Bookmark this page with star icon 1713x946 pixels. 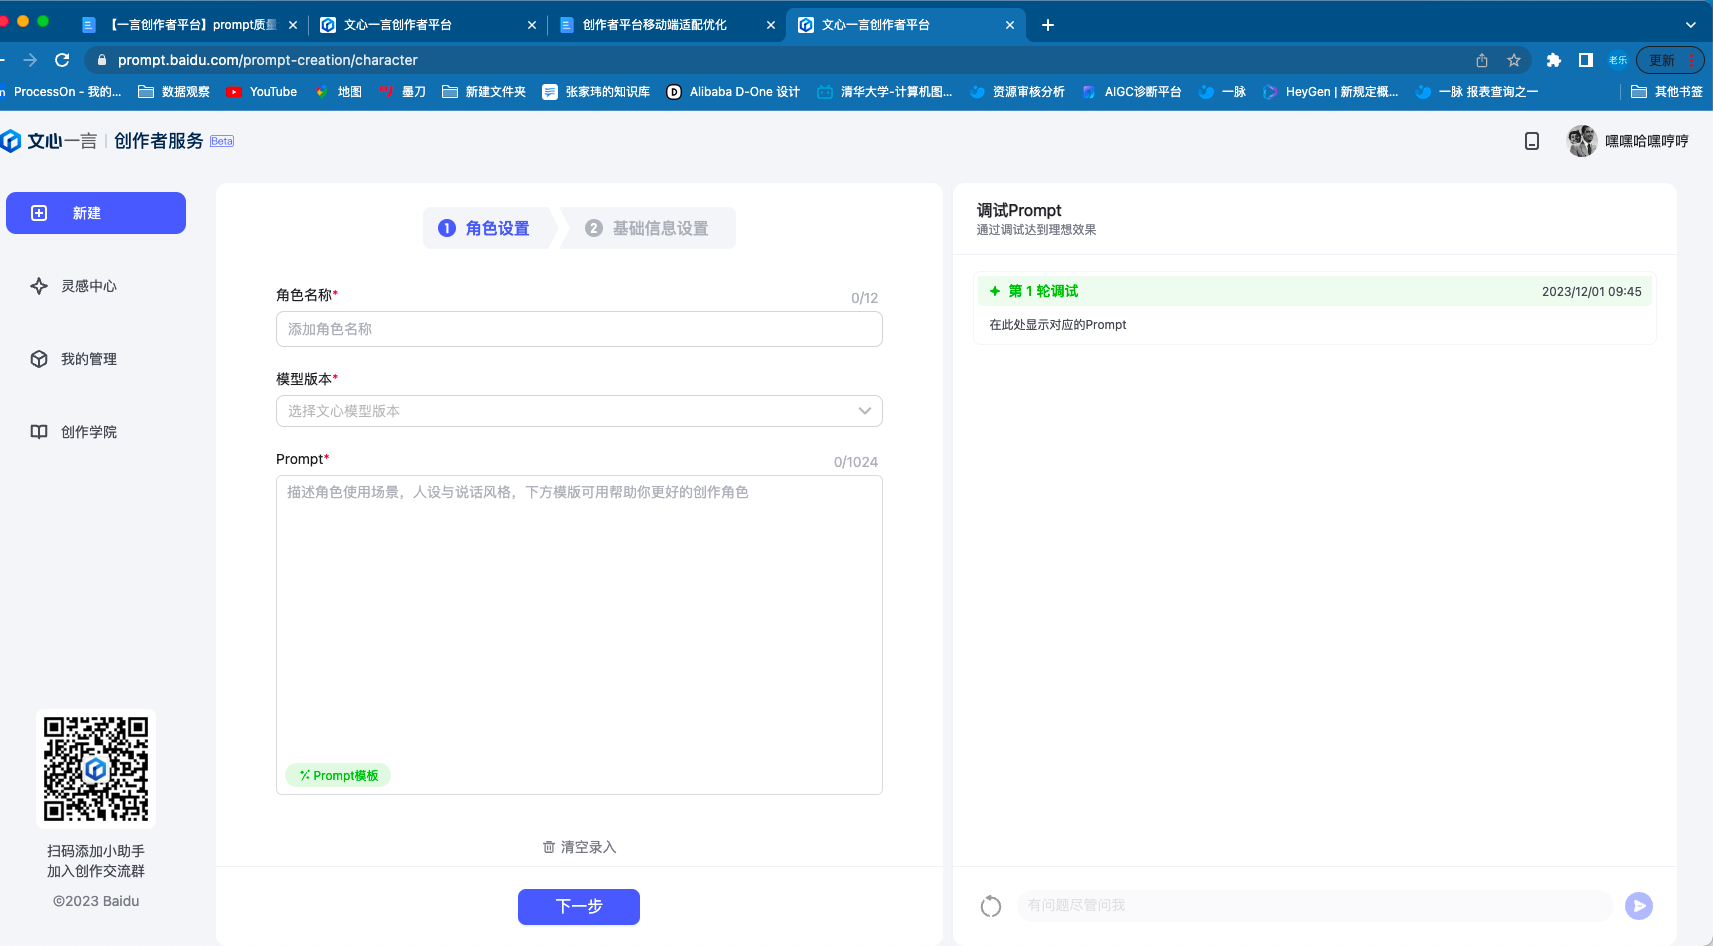[x=1514, y=60]
